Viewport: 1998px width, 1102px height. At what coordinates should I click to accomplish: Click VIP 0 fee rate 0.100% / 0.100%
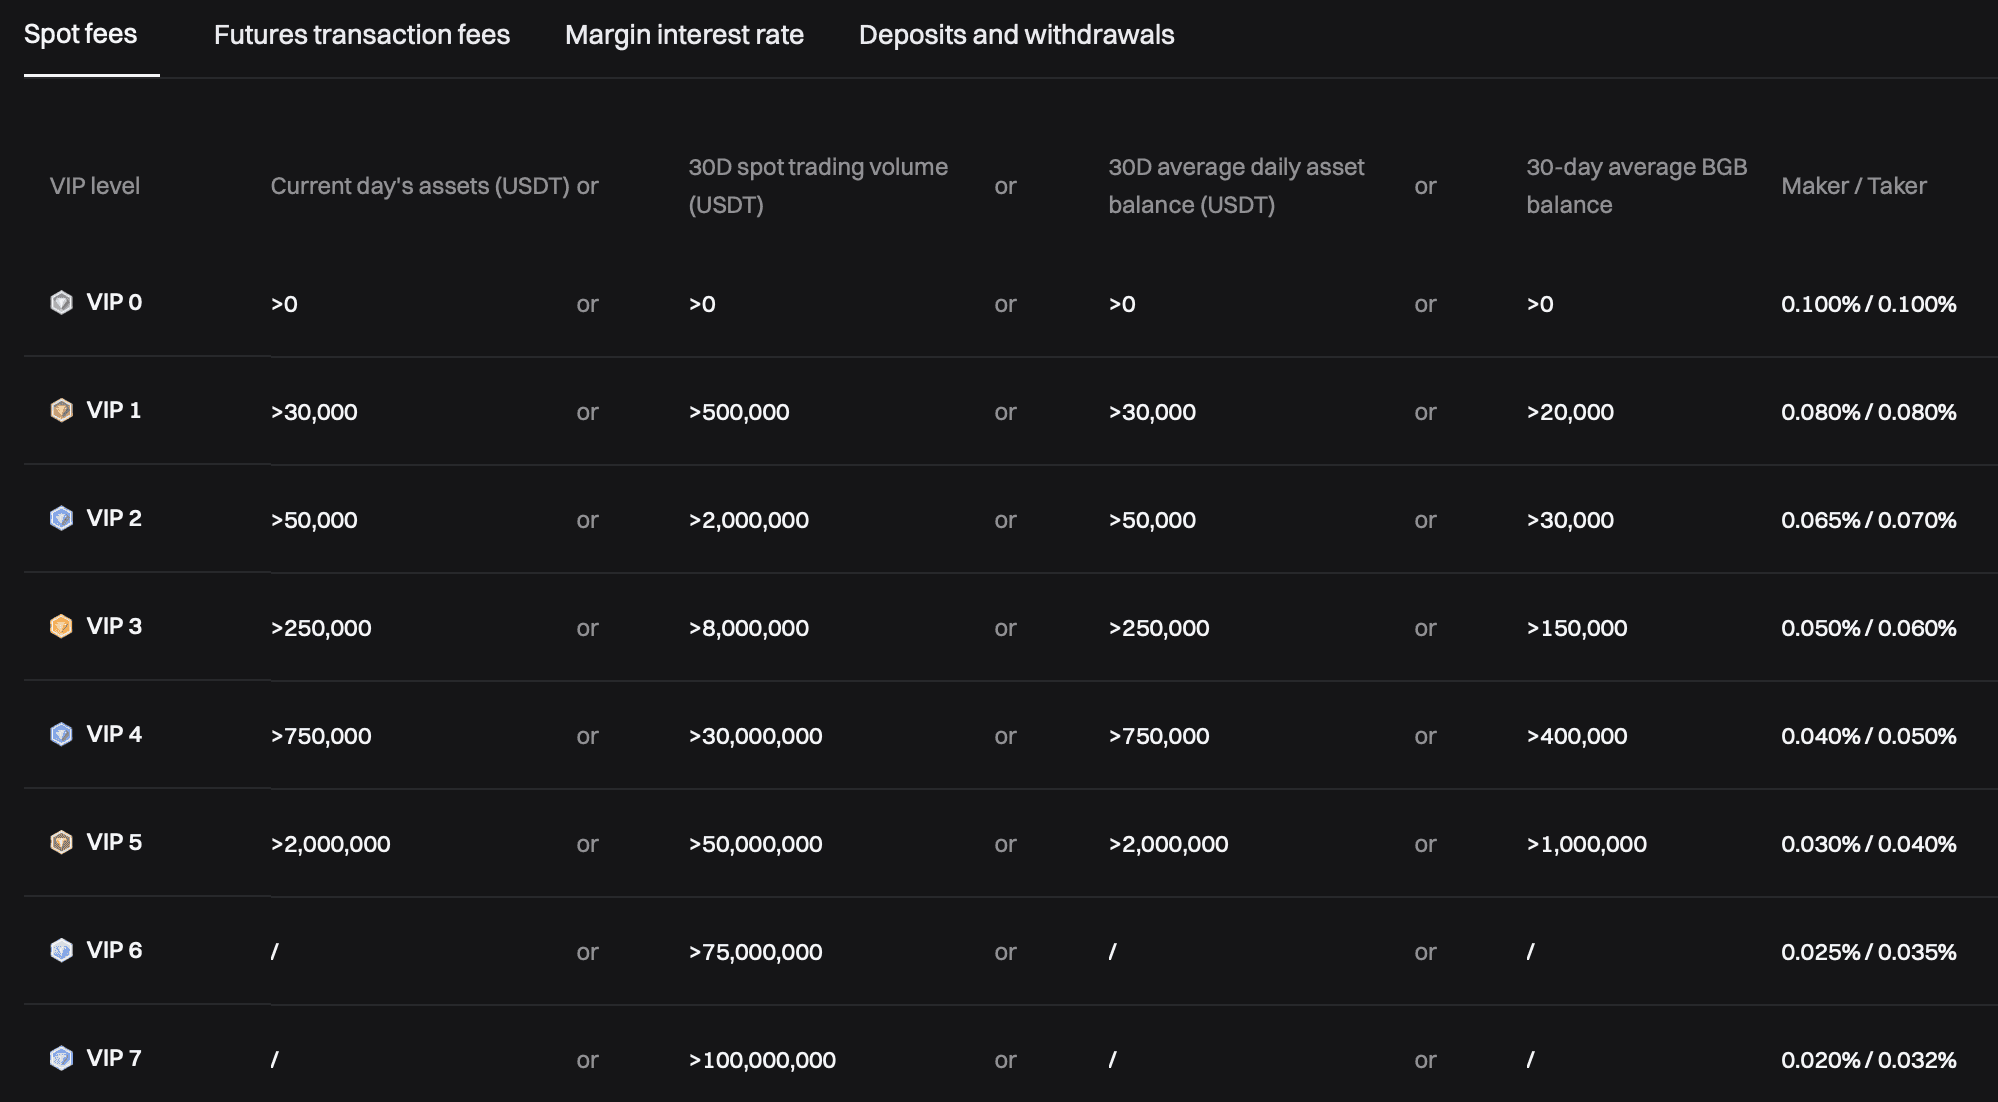point(1868,304)
